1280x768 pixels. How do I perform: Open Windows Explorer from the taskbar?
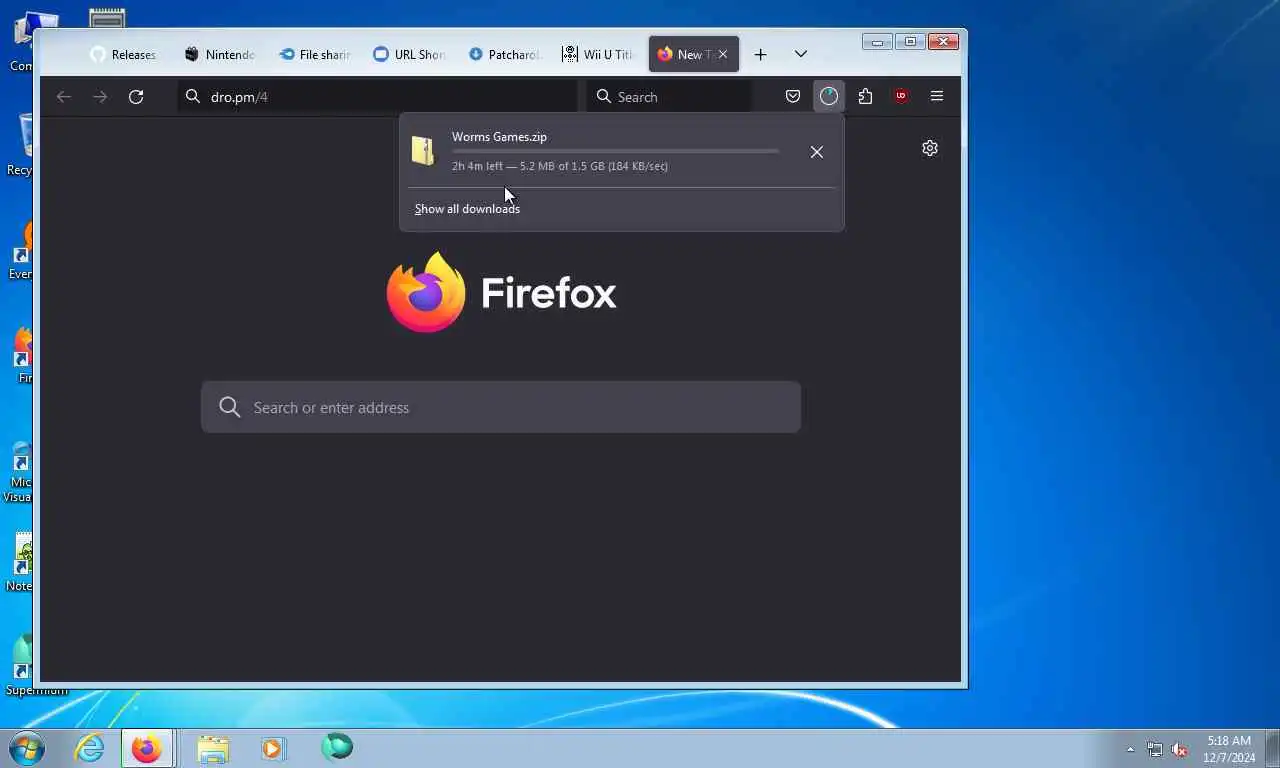coord(213,748)
